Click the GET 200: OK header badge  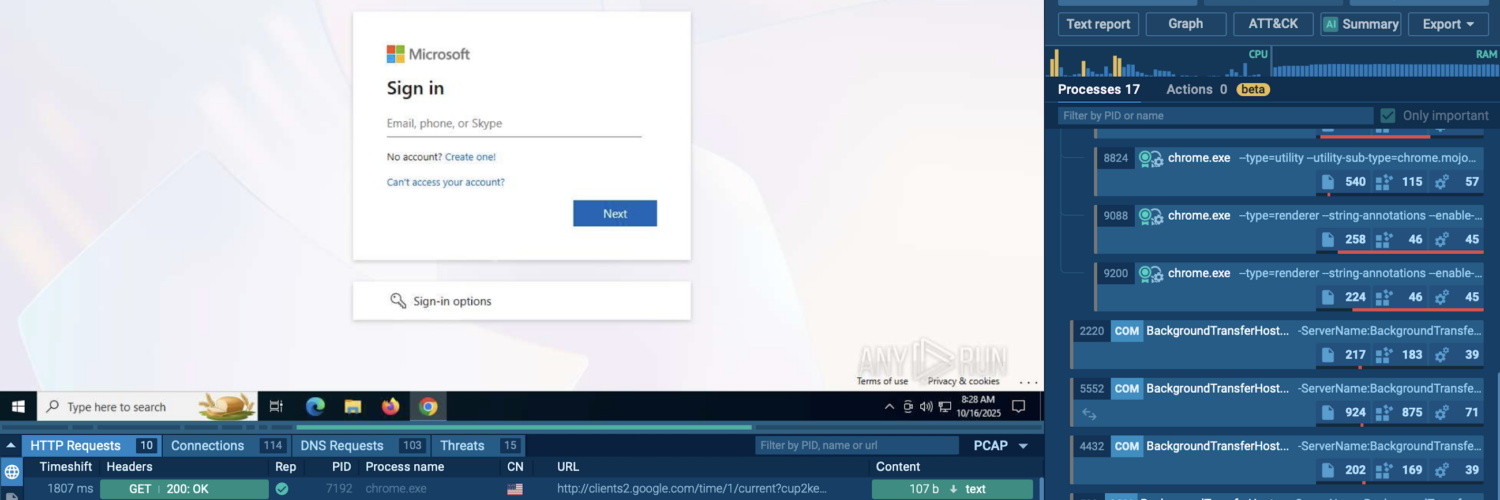[x=184, y=489]
